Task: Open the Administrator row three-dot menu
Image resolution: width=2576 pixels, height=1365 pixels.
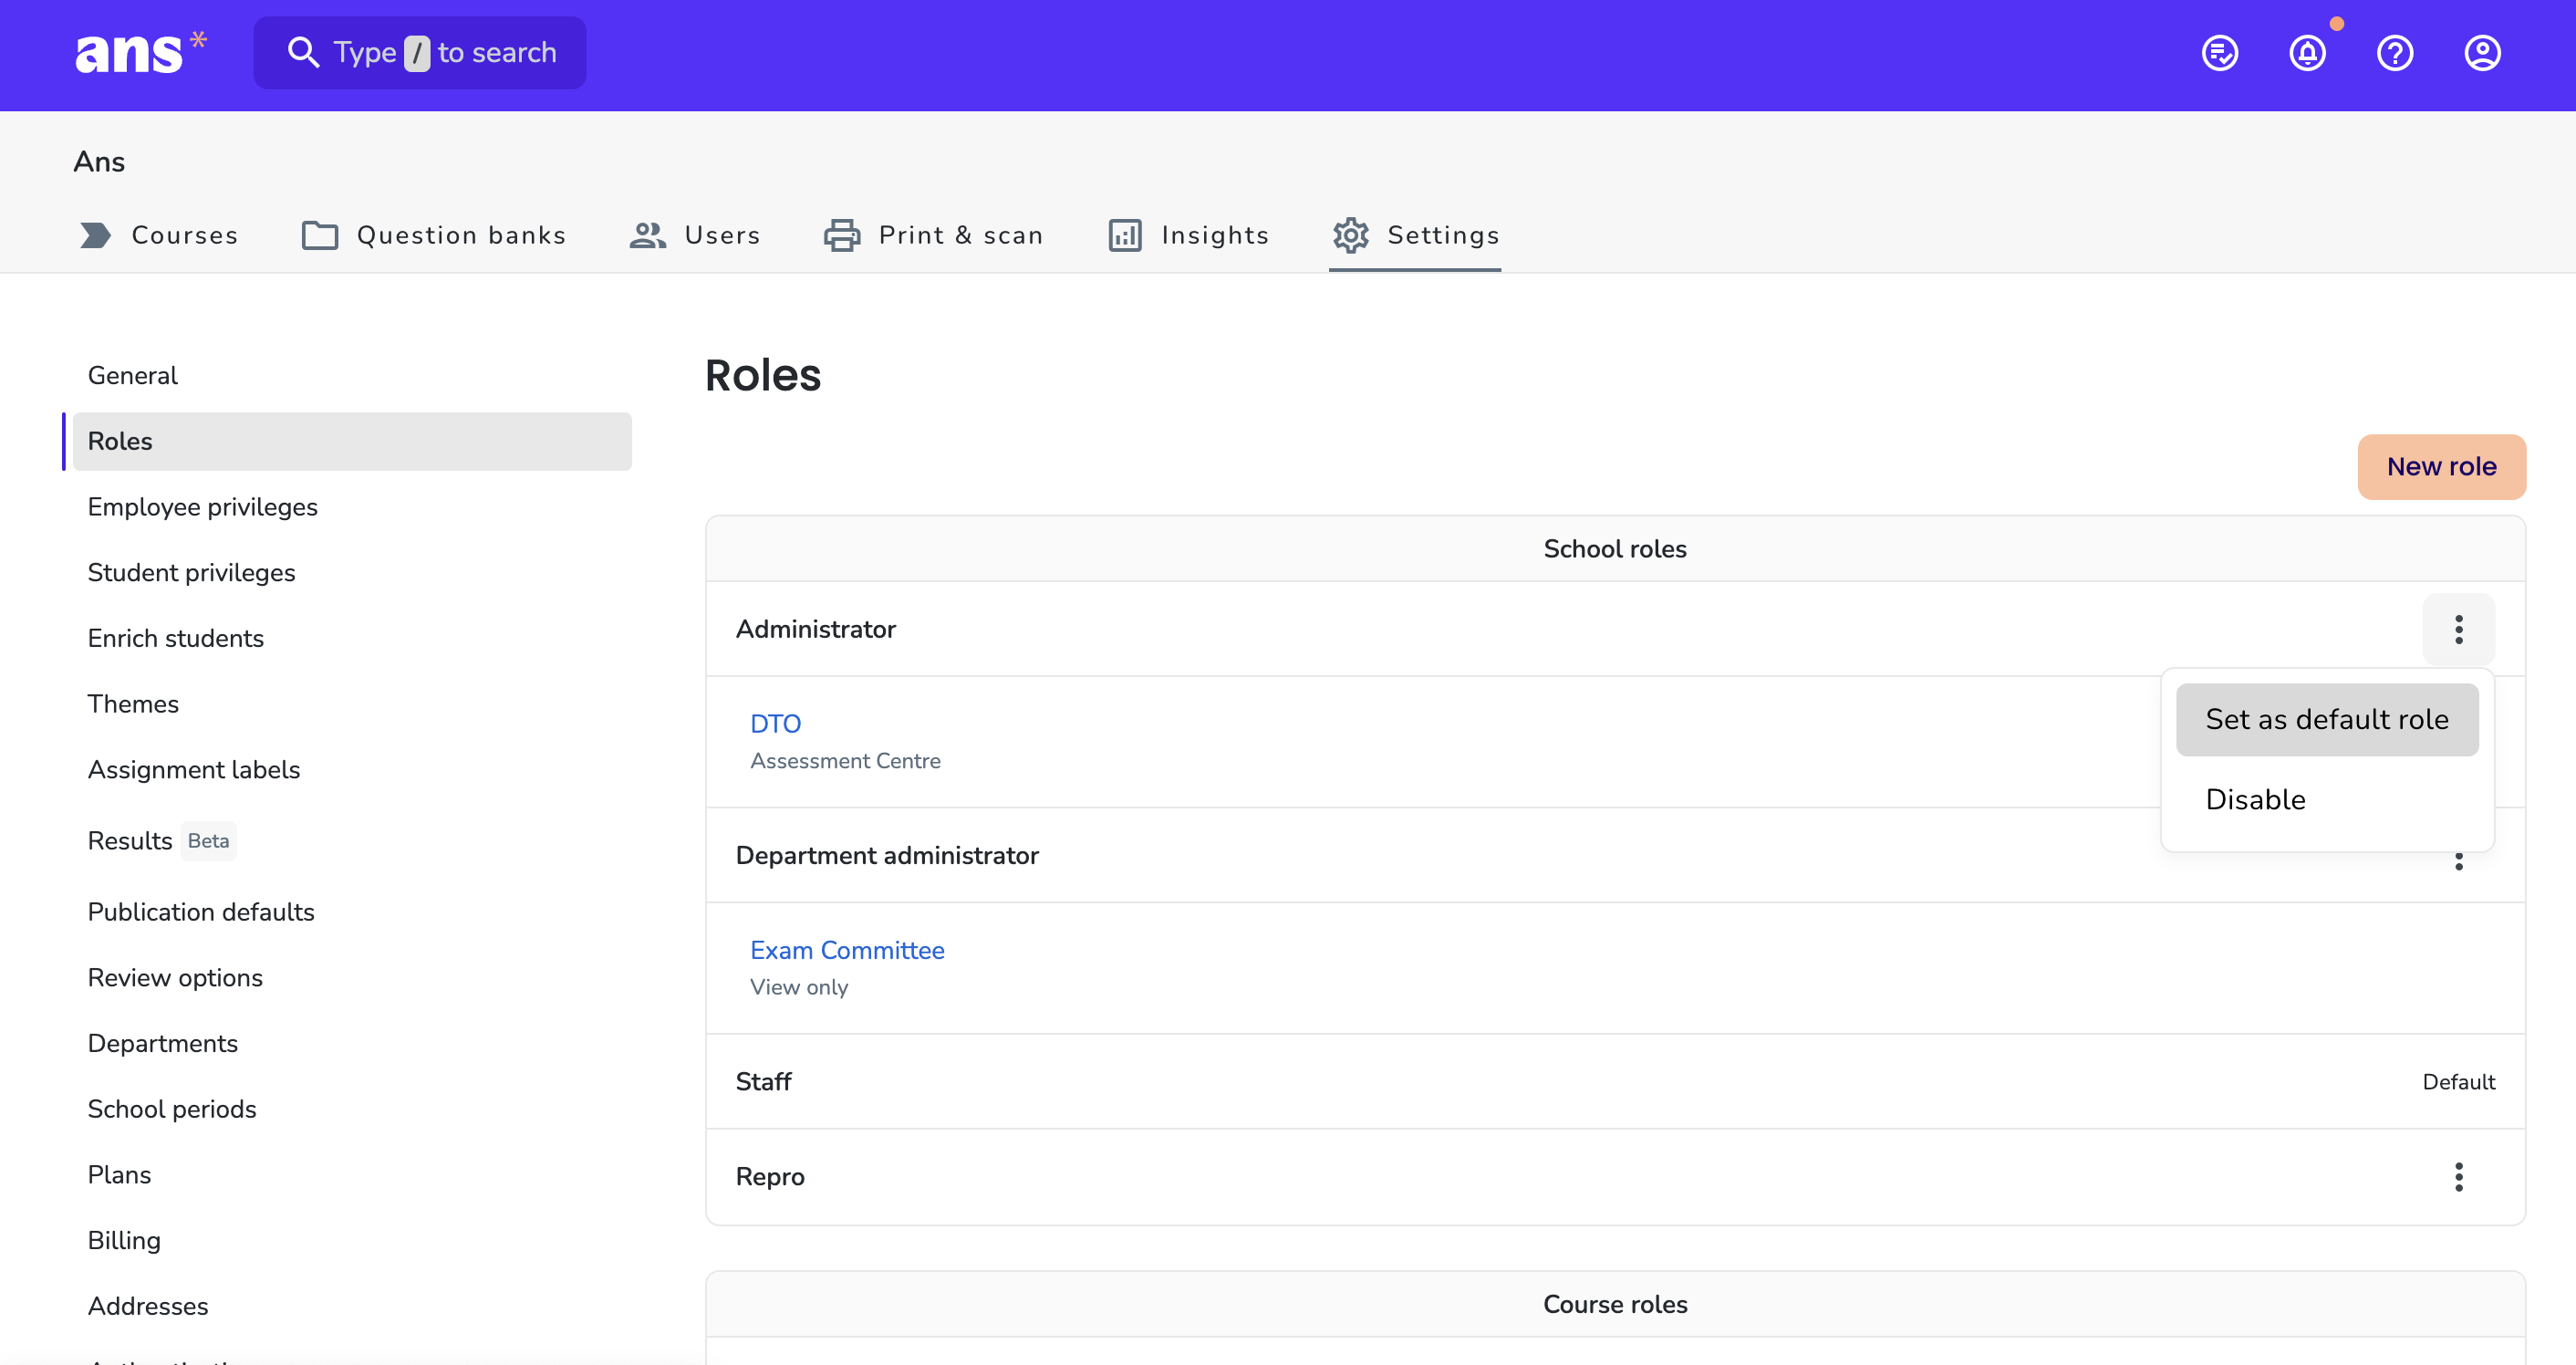Action: (2458, 629)
